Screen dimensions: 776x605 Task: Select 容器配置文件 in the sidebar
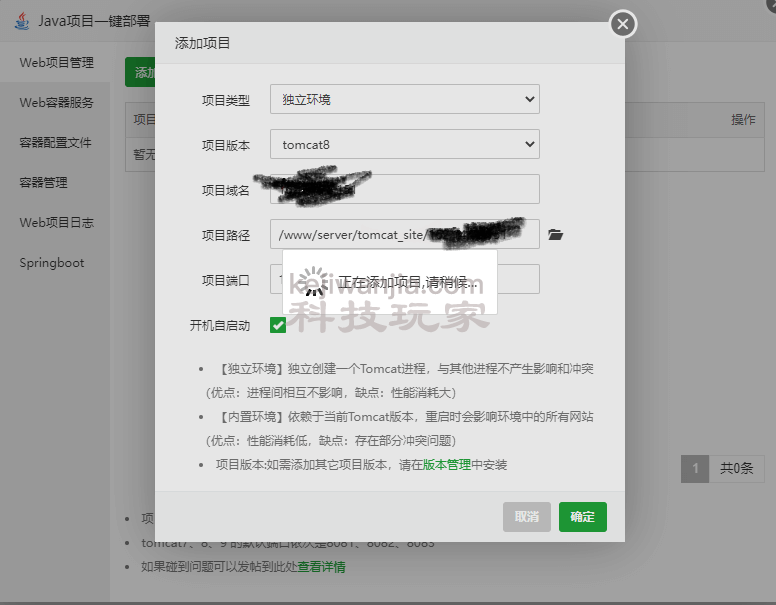tap(55, 143)
